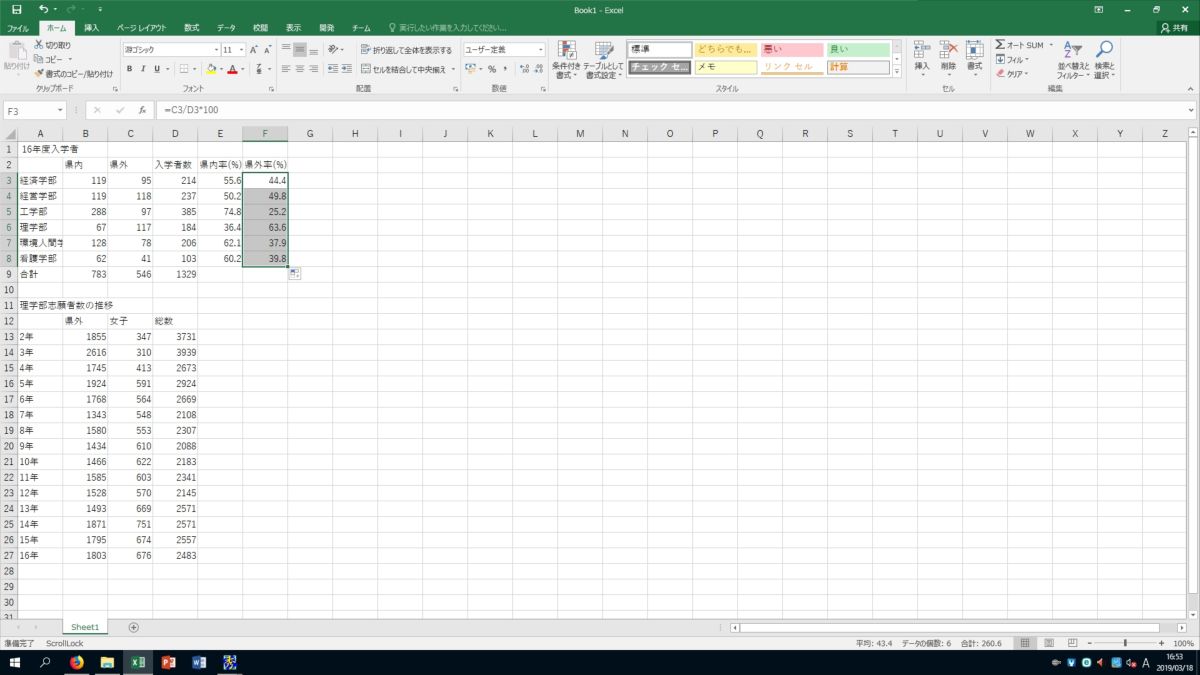Open Word from the taskbar
Viewport: 1200px width, 675px height.
[198, 662]
